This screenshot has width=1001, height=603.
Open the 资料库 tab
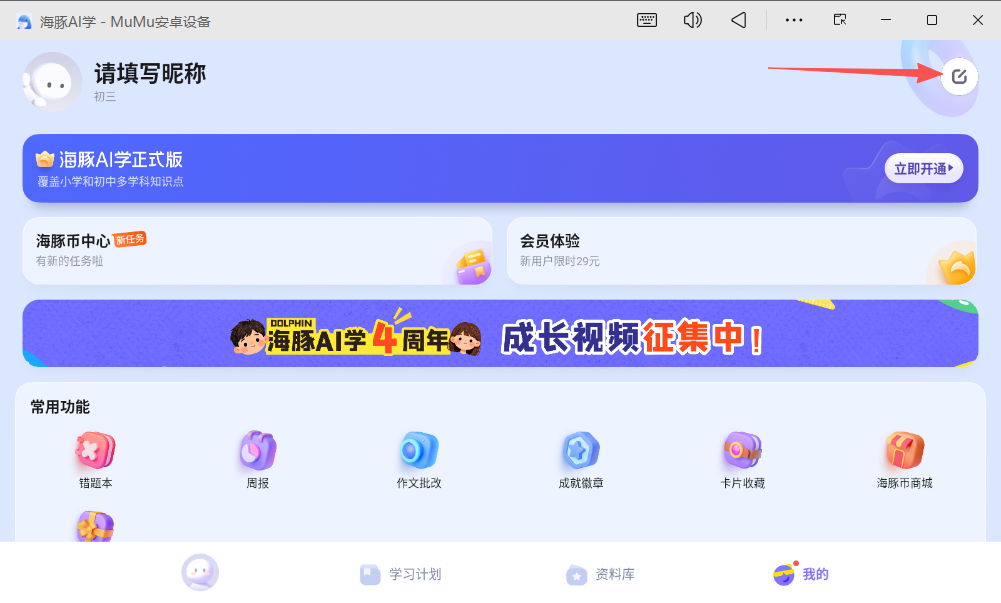pyautogui.click(x=600, y=574)
